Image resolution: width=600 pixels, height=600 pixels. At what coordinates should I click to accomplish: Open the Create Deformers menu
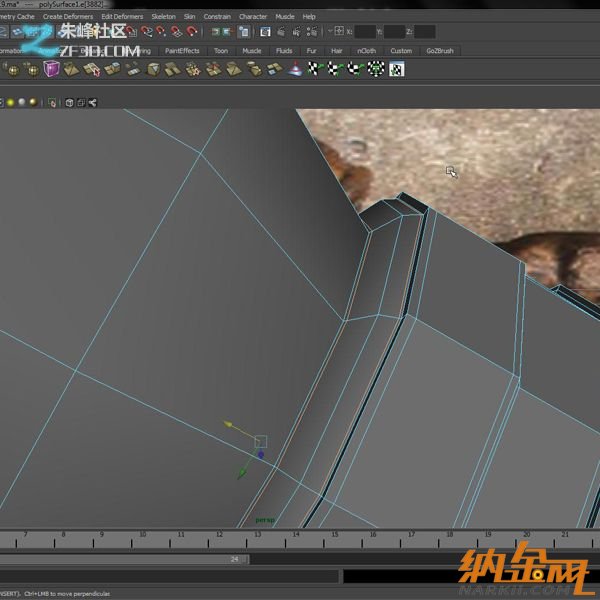(x=68, y=16)
